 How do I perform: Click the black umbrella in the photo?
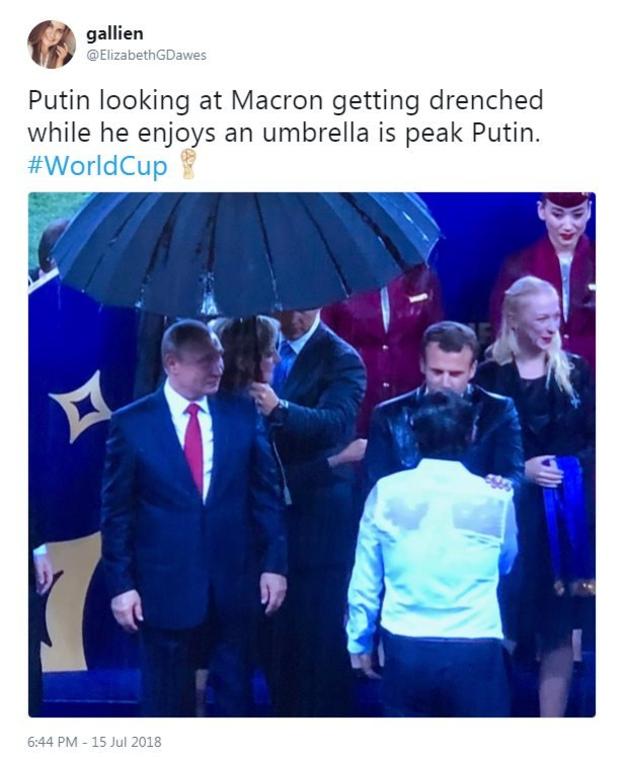pyautogui.click(x=246, y=252)
